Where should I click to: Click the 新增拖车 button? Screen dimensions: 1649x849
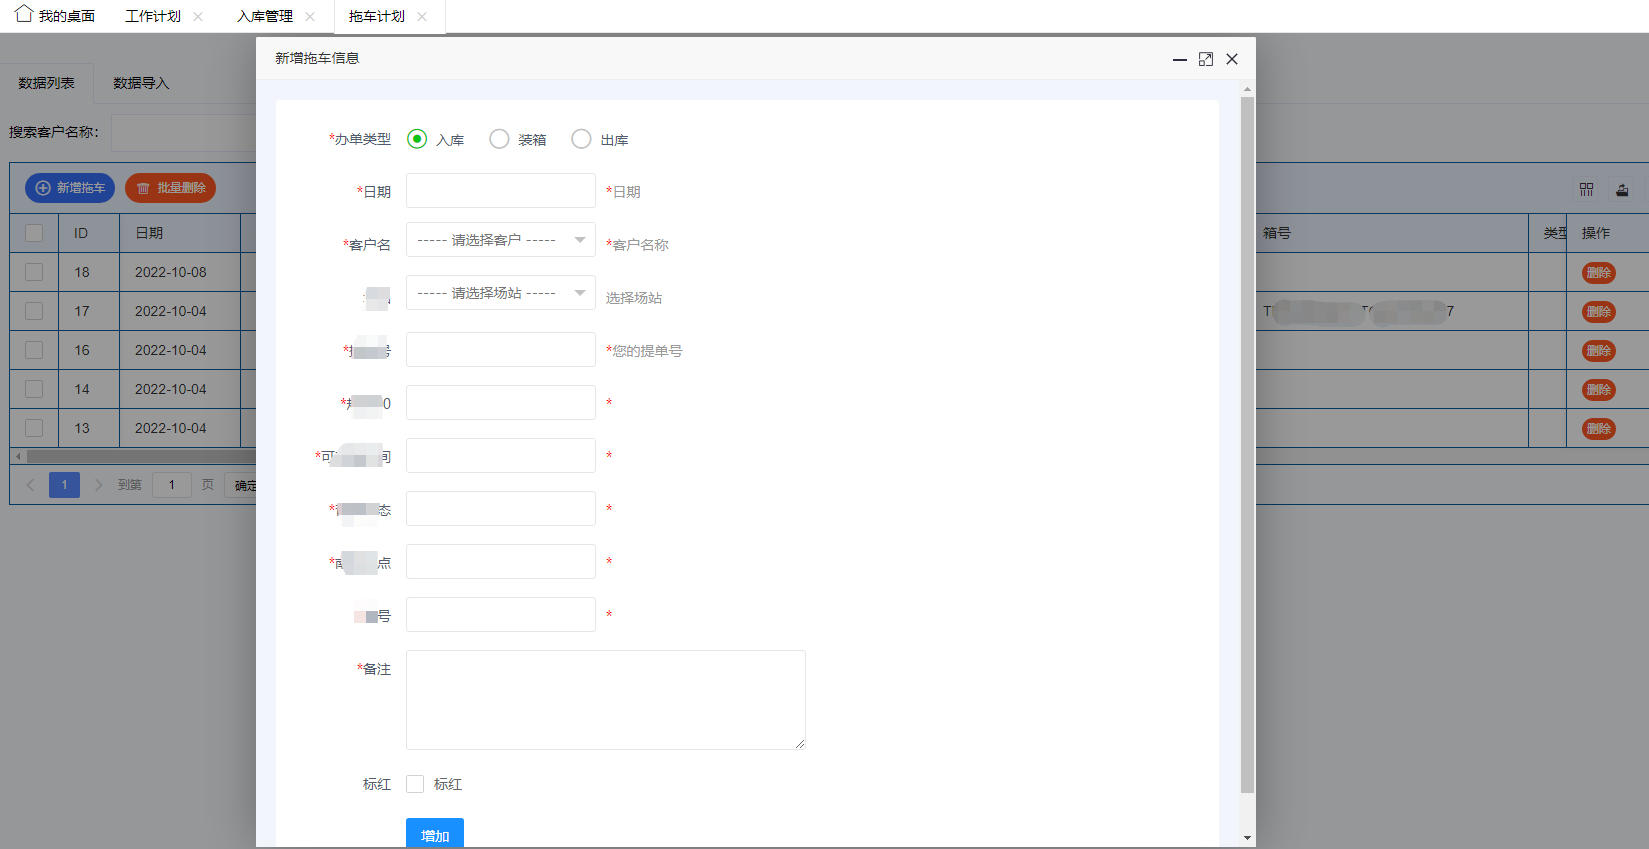point(70,188)
